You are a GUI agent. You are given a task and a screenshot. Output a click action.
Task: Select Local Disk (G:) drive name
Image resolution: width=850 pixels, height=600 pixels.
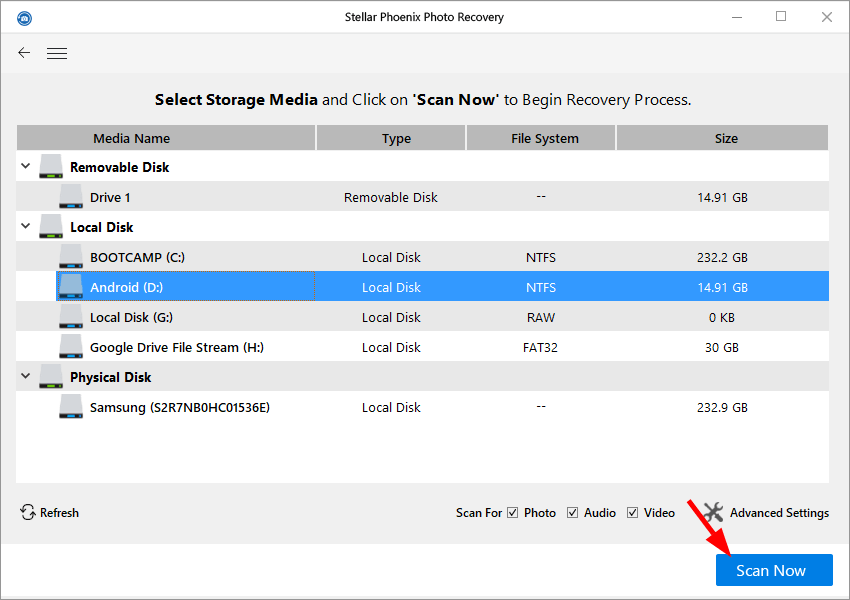coord(131,318)
